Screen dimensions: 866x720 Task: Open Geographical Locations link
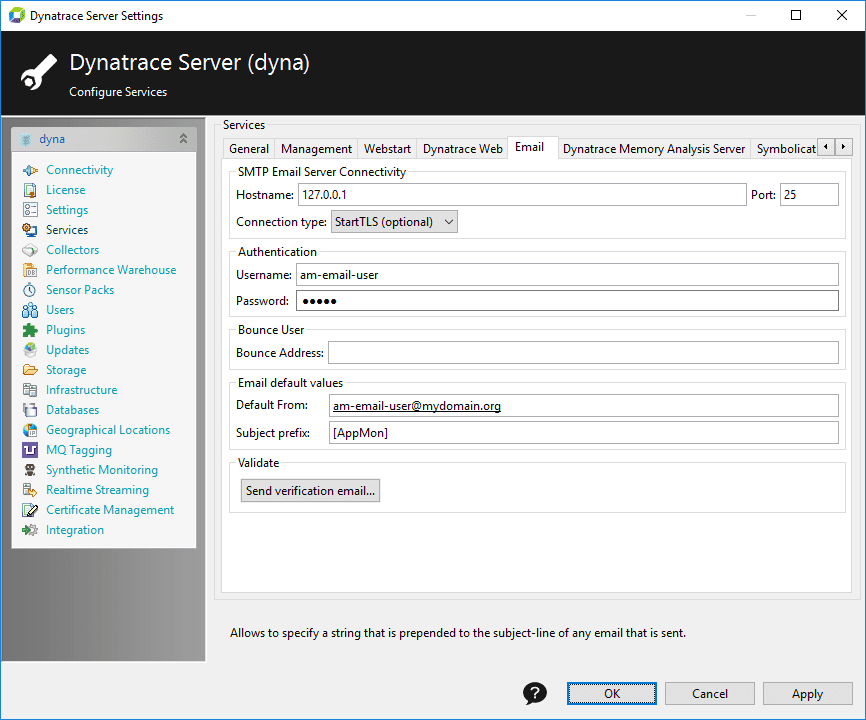click(x=108, y=430)
